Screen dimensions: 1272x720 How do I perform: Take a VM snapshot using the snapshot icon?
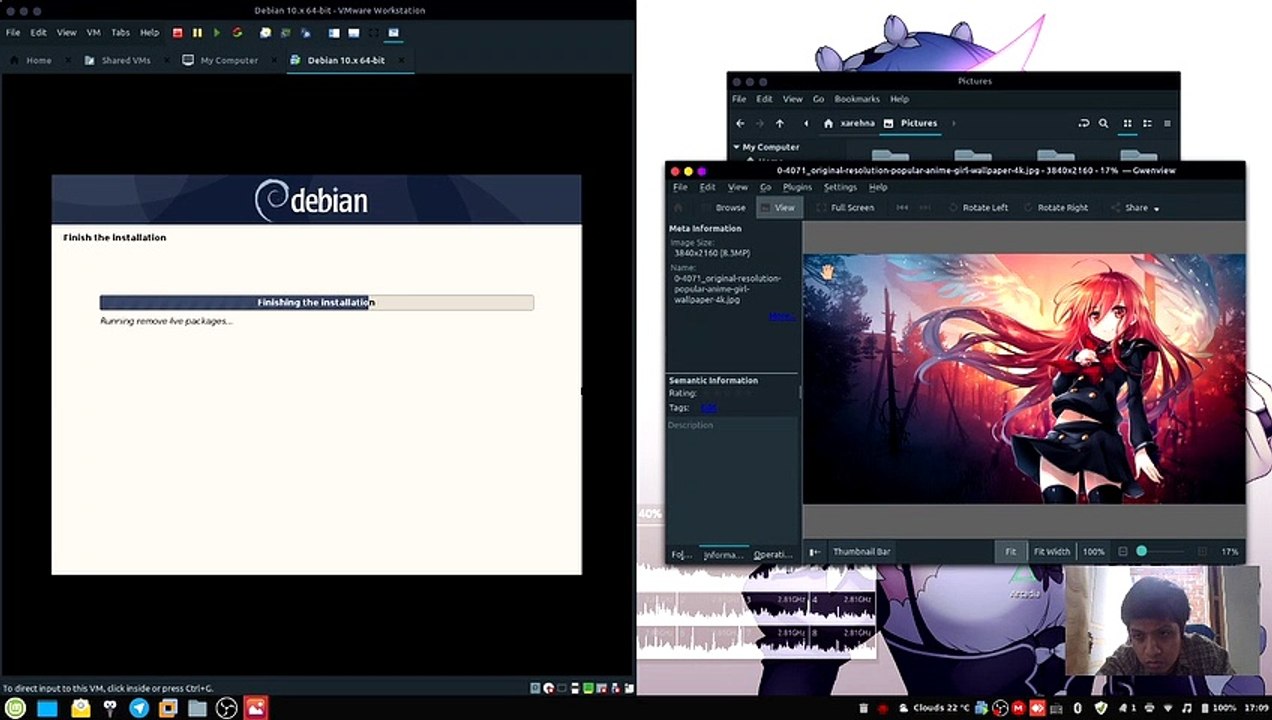tap(265, 32)
